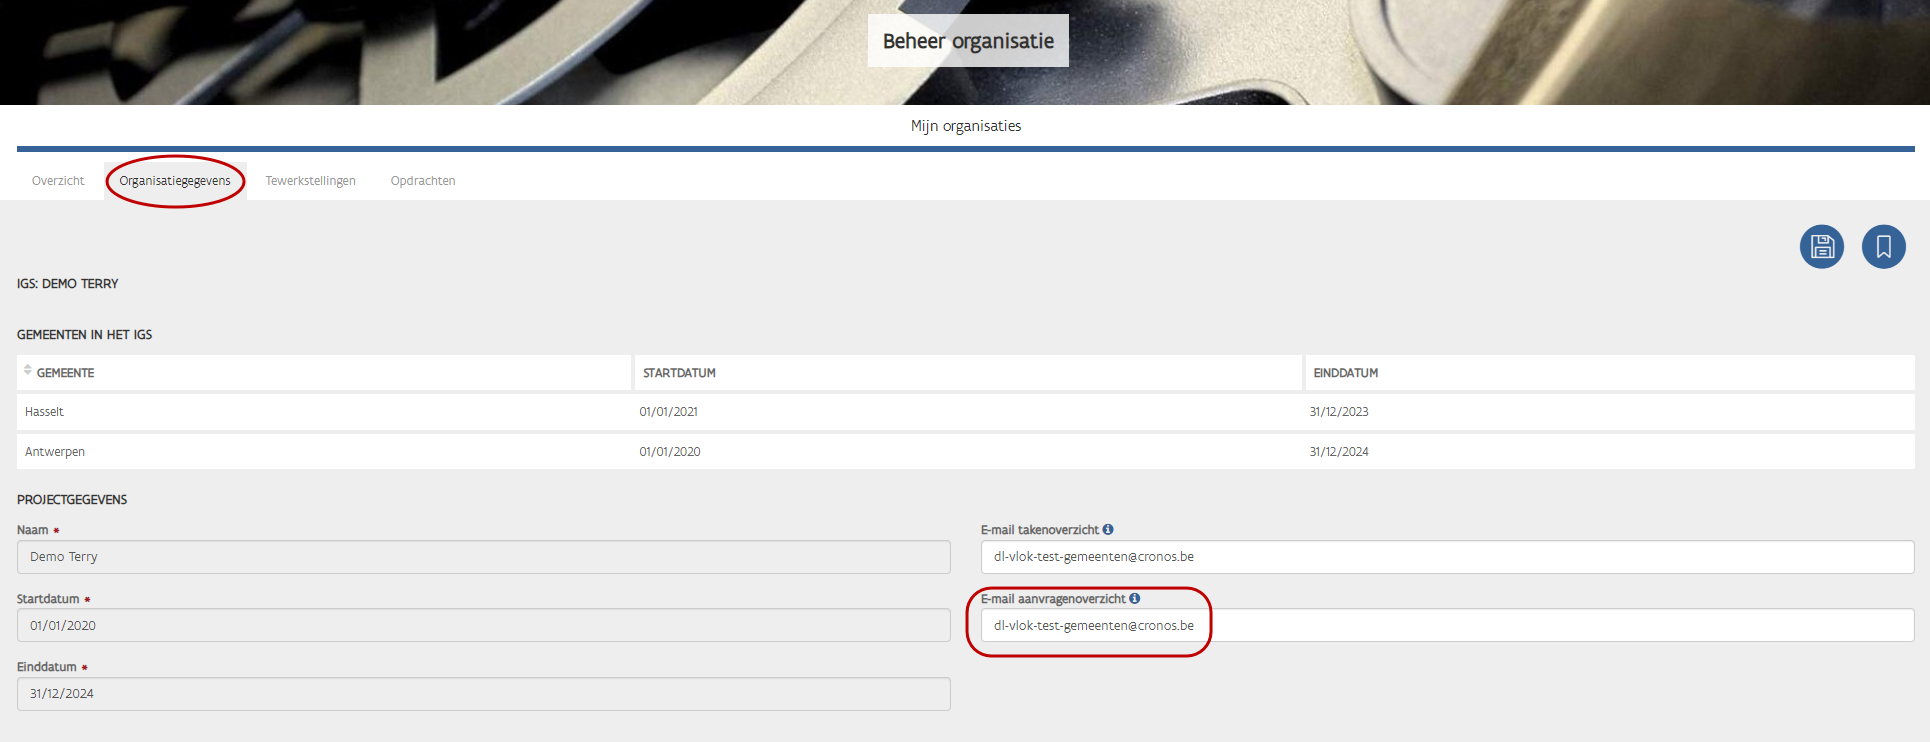Click the save floppy disk icon
Viewport: 1930px width, 742px height.
(1821, 246)
